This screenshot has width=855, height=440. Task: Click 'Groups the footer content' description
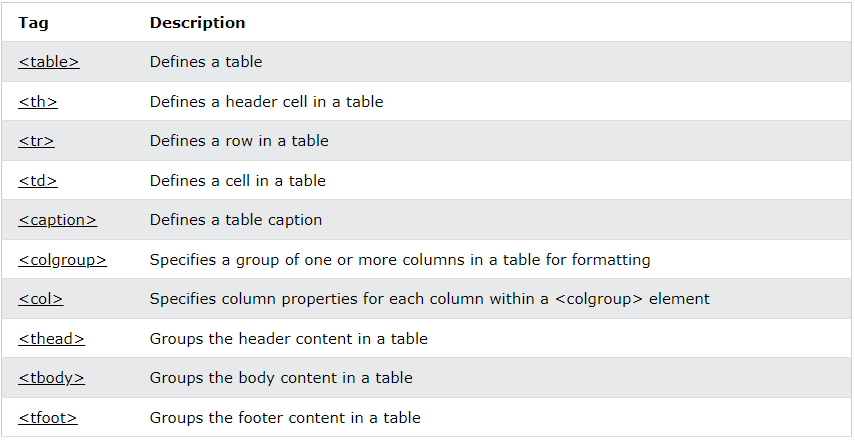pyautogui.click(x=285, y=418)
